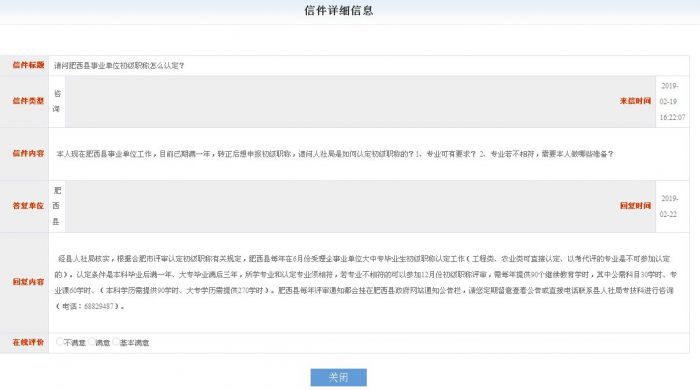Viewport: 700px width, 390px height.
Task: Select the 基本满意 rating radio button
Action: tap(116, 342)
